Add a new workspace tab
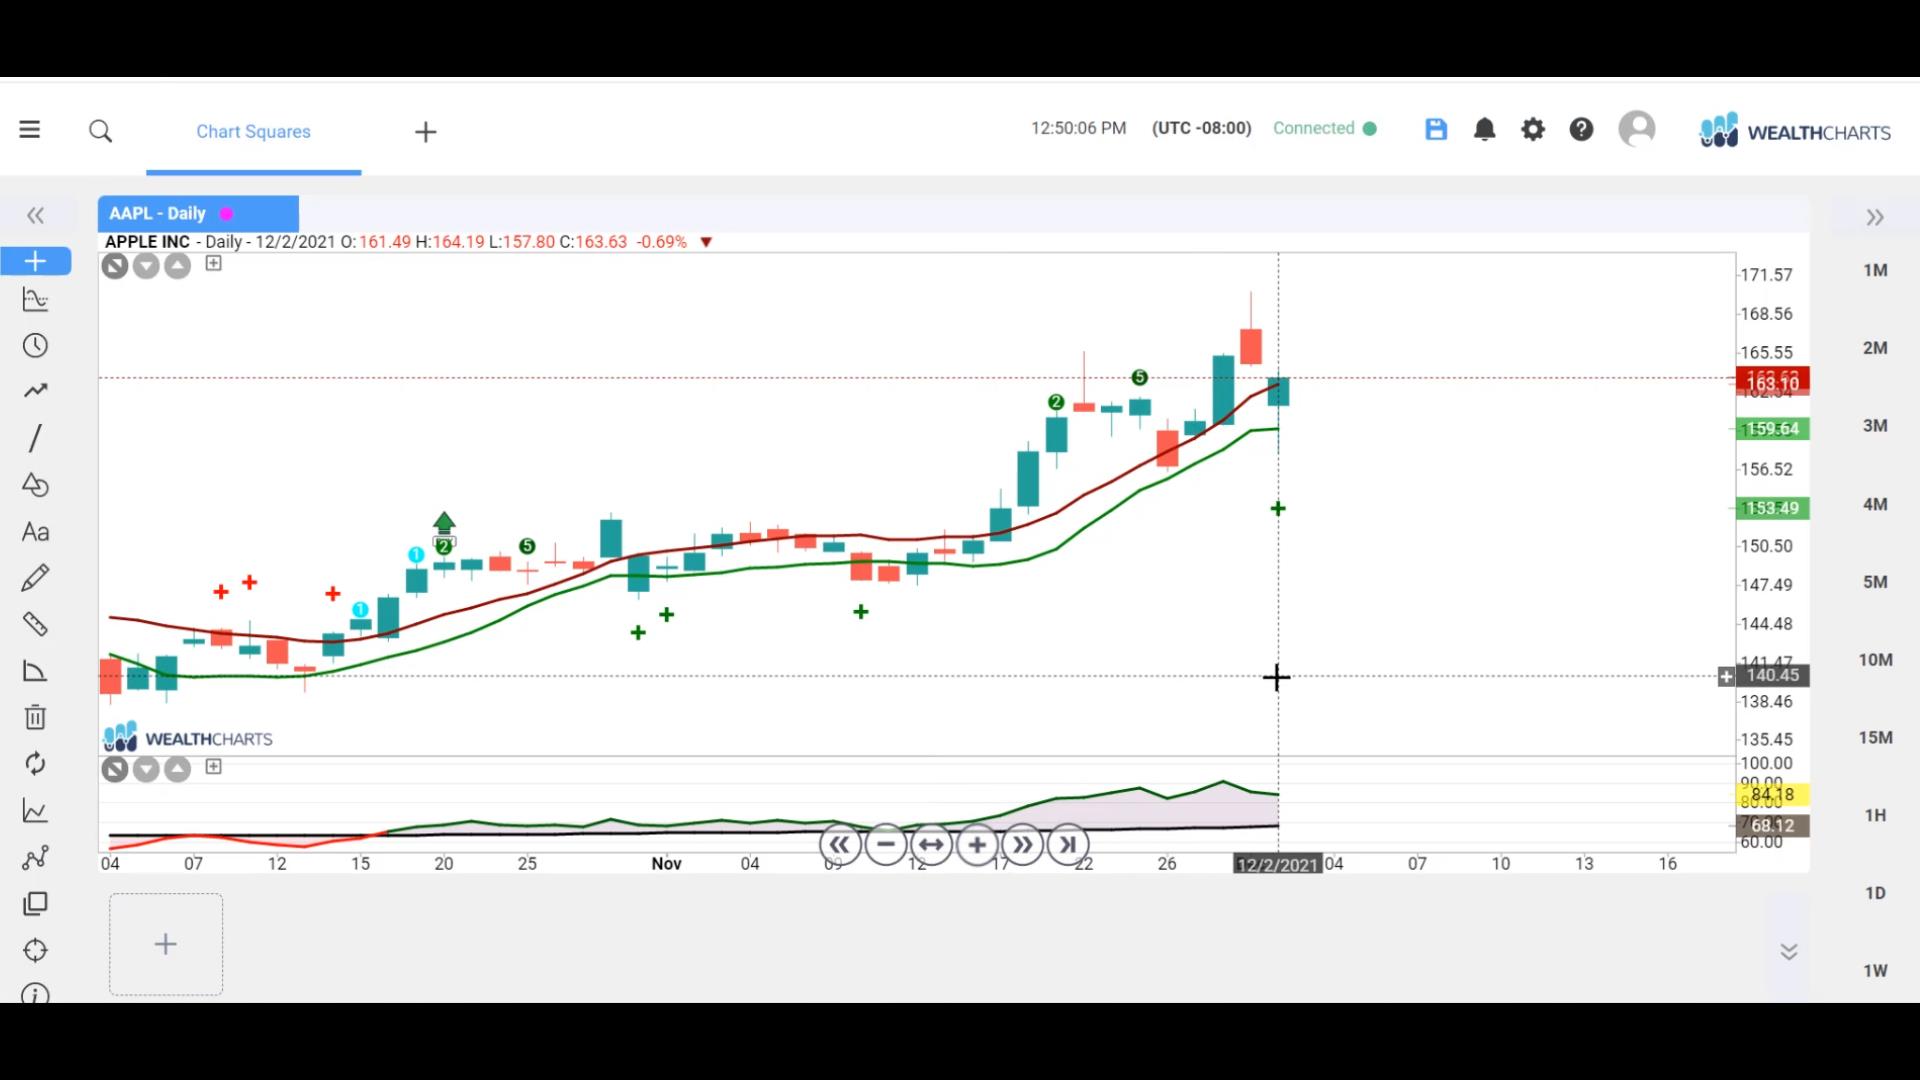Screen dimensions: 1920x1080 425,132
